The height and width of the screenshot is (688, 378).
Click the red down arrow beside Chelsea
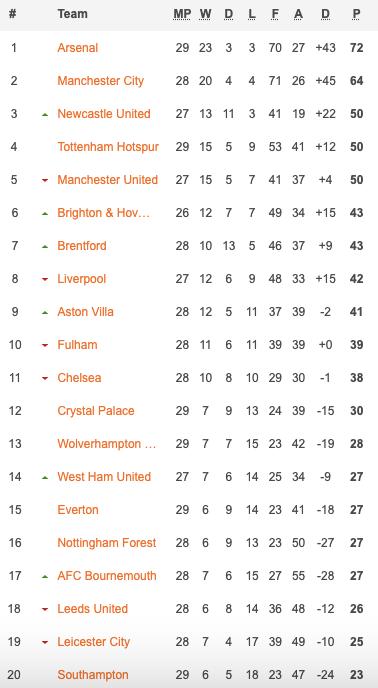(x=45, y=378)
